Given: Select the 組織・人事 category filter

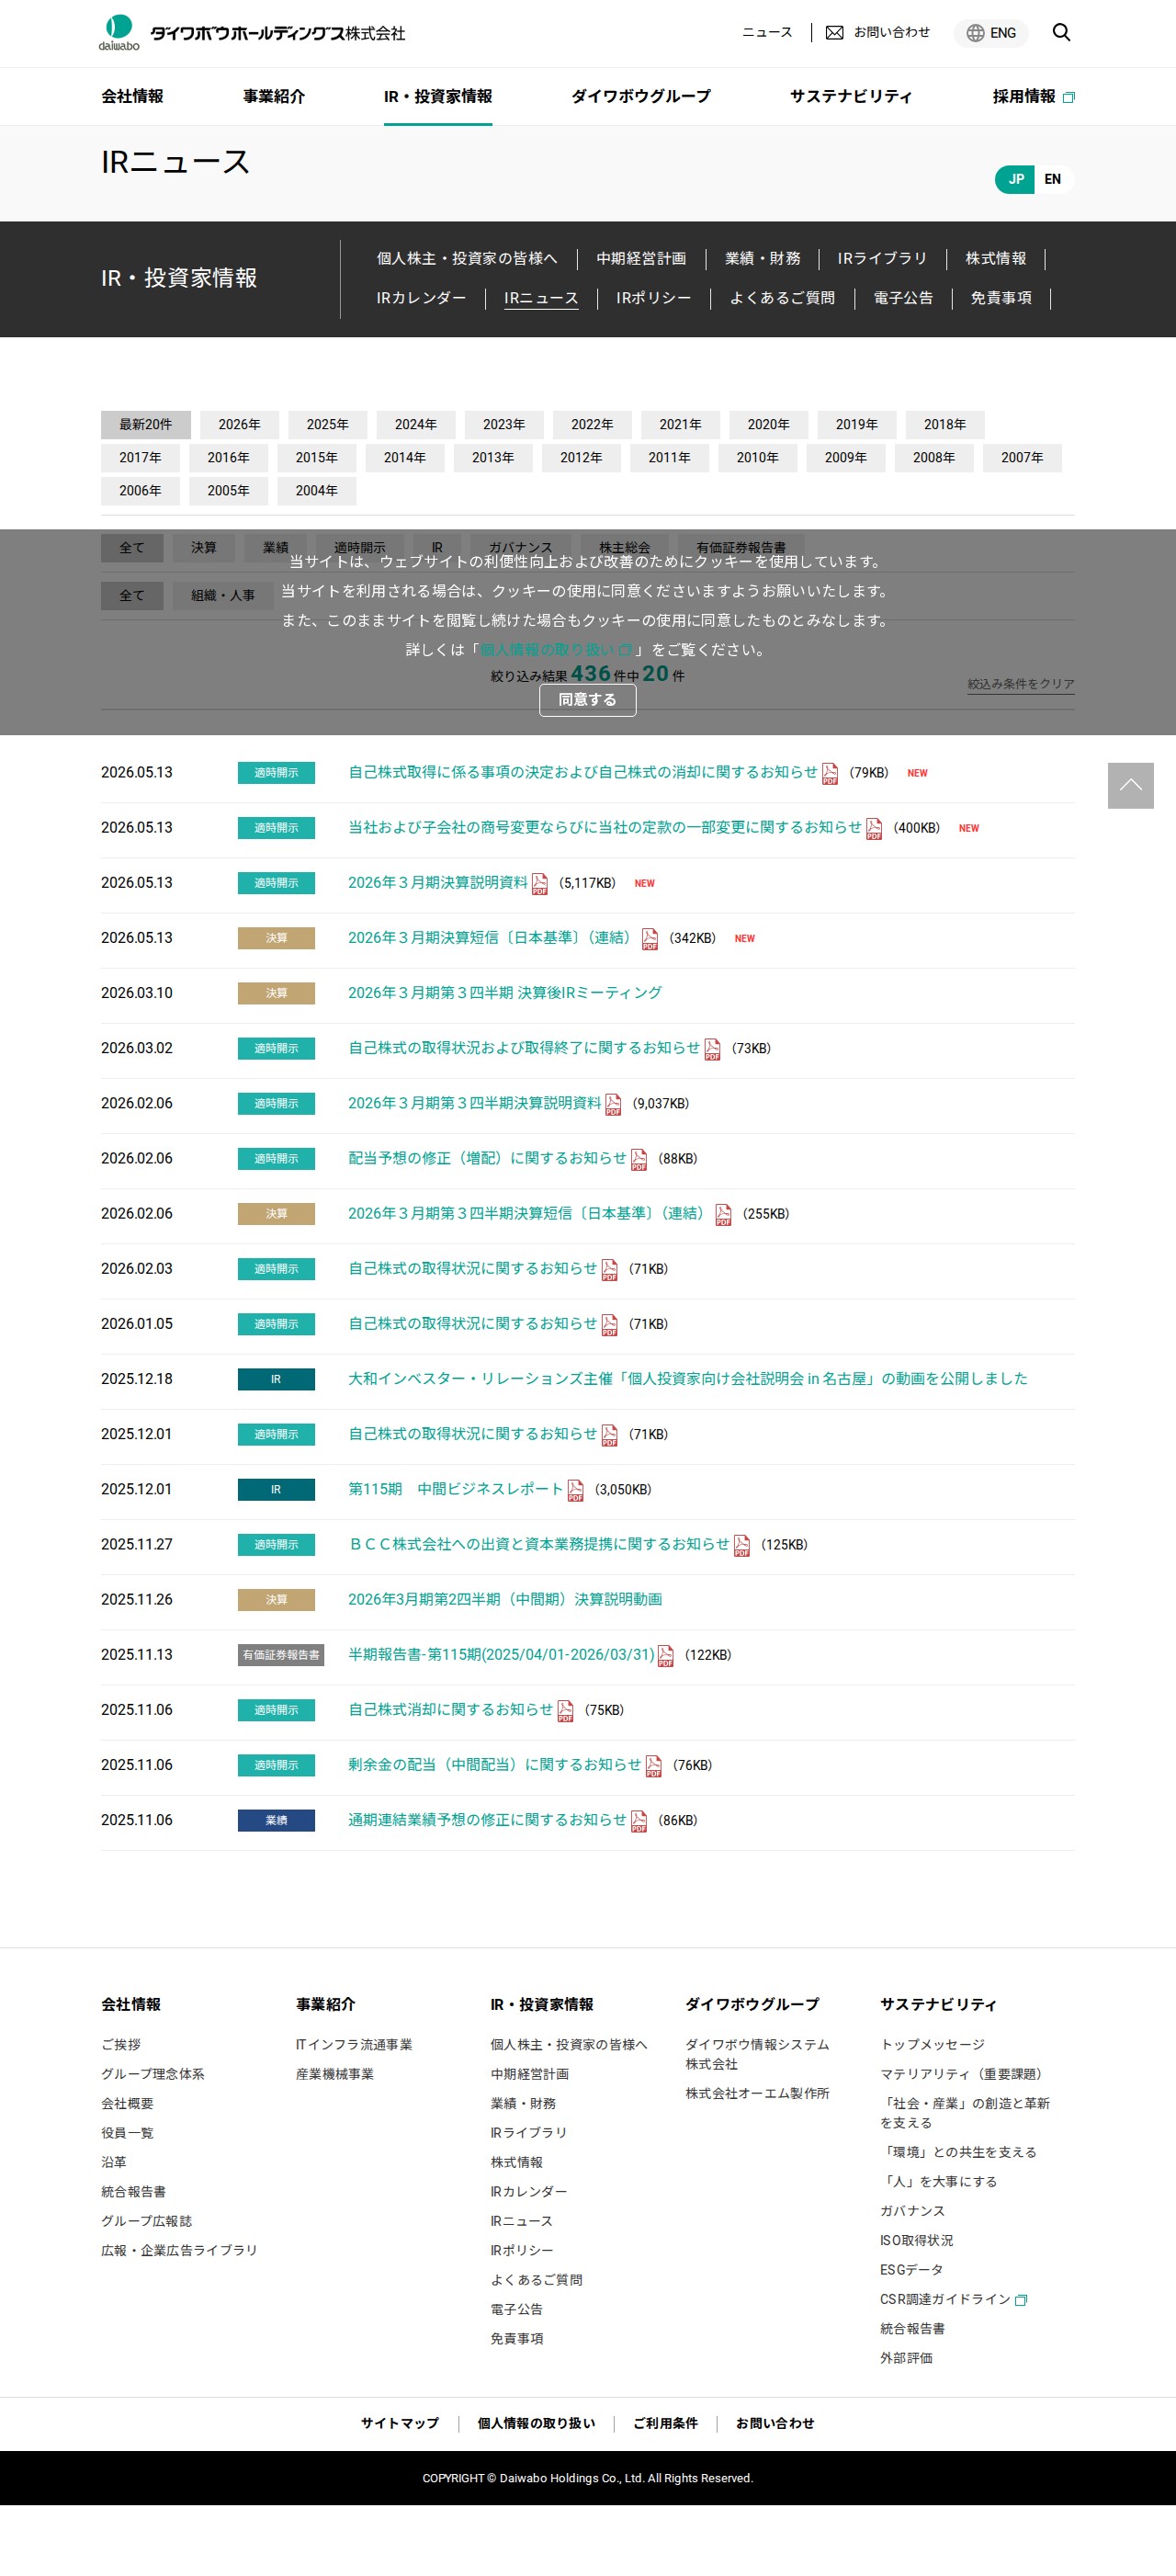Looking at the screenshot, I should 223,595.
